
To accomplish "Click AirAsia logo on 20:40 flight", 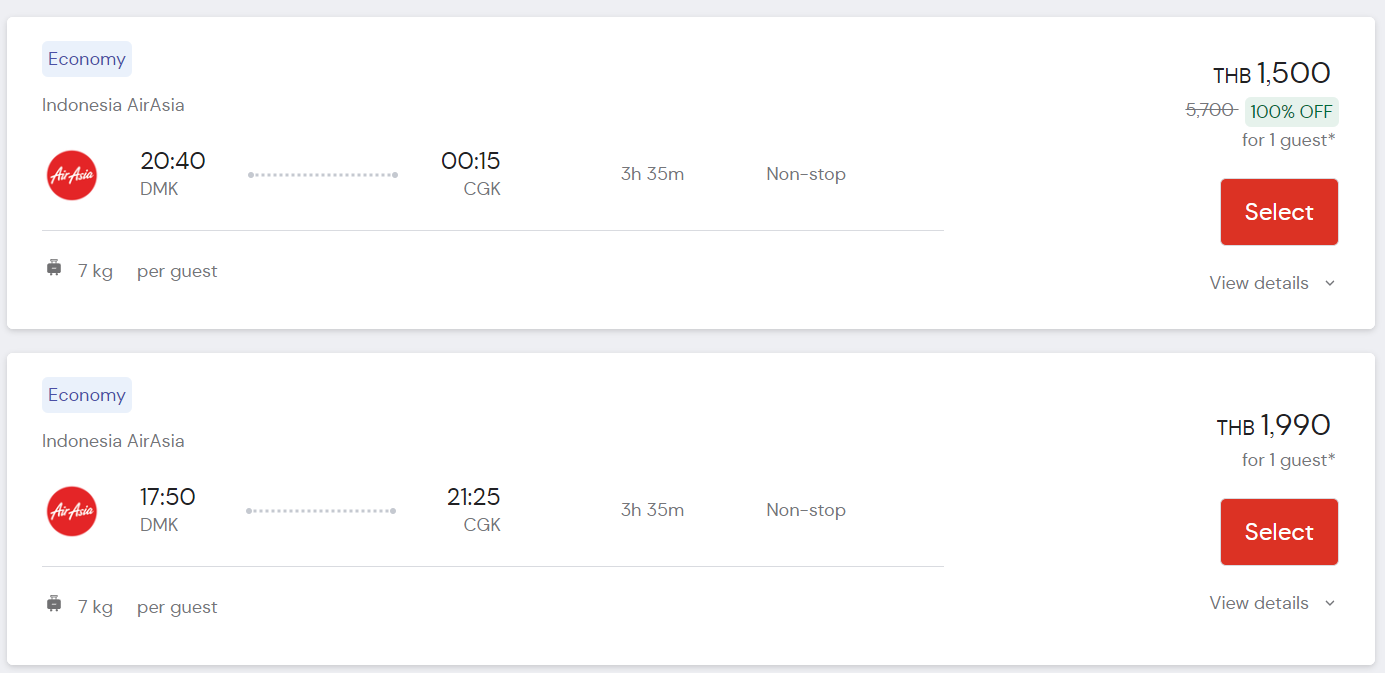I will pyautogui.click(x=72, y=175).
